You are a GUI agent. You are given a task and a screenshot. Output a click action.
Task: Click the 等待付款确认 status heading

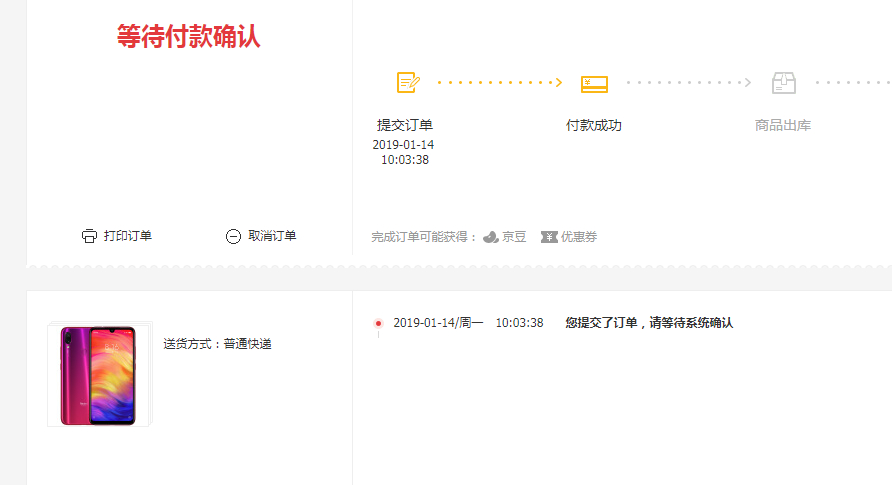pos(188,37)
